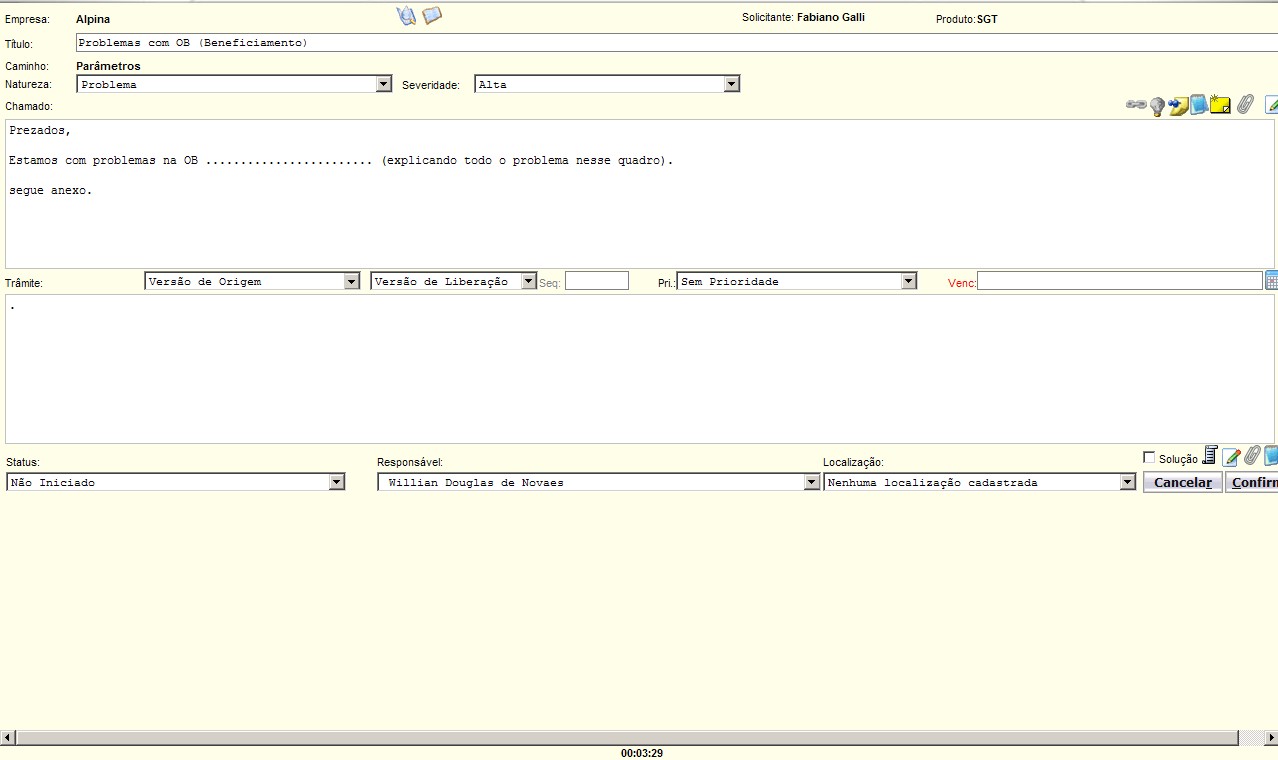This screenshot has width=1278, height=760.
Task: Click the yellow sticky note with star icon
Action: click(x=1220, y=105)
